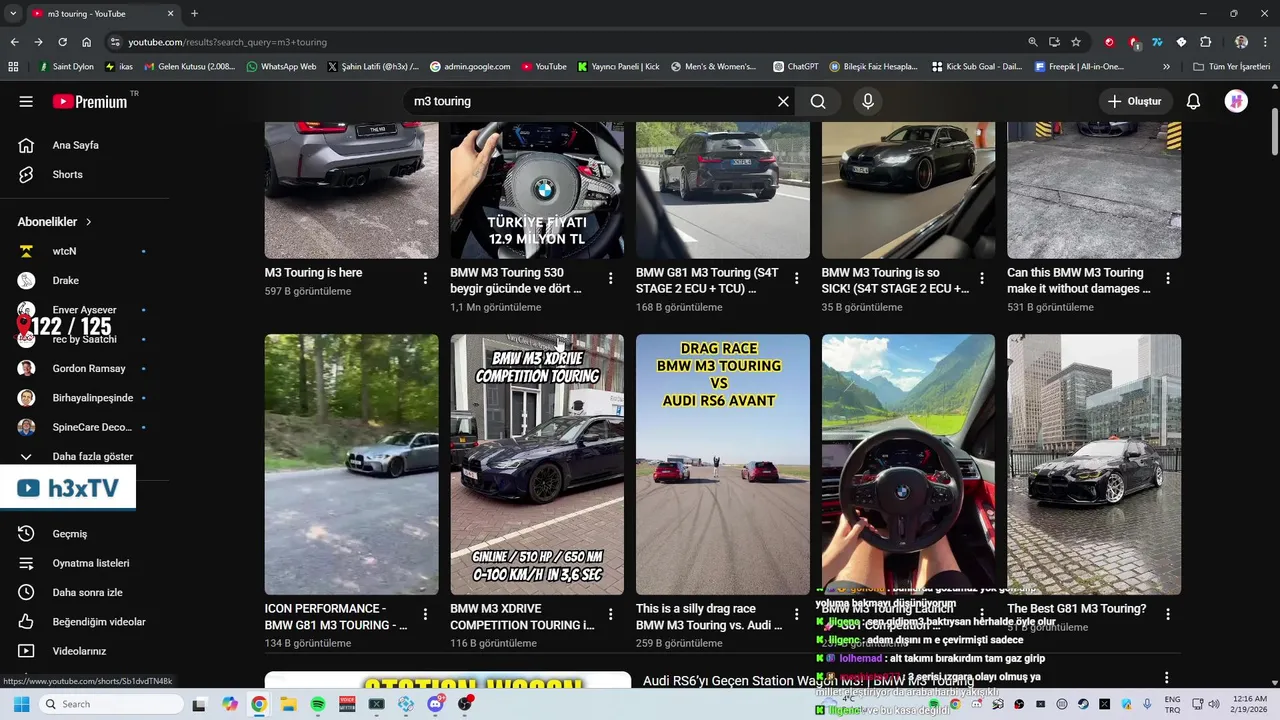The height and width of the screenshot is (720, 1280).
Task: Play the ICON PERFORMANCE forest road short
Action: (x=351, y=464)
